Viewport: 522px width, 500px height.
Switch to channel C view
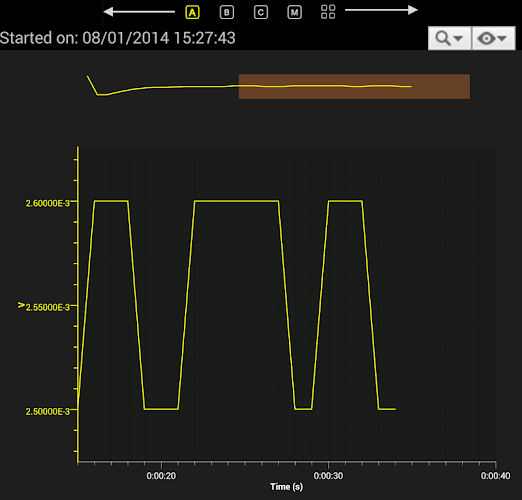[x=261, y=13]
